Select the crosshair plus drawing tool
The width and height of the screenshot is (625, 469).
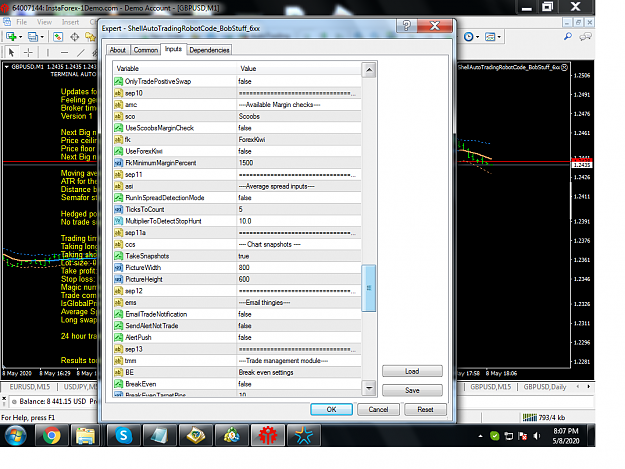coord(28,52)
